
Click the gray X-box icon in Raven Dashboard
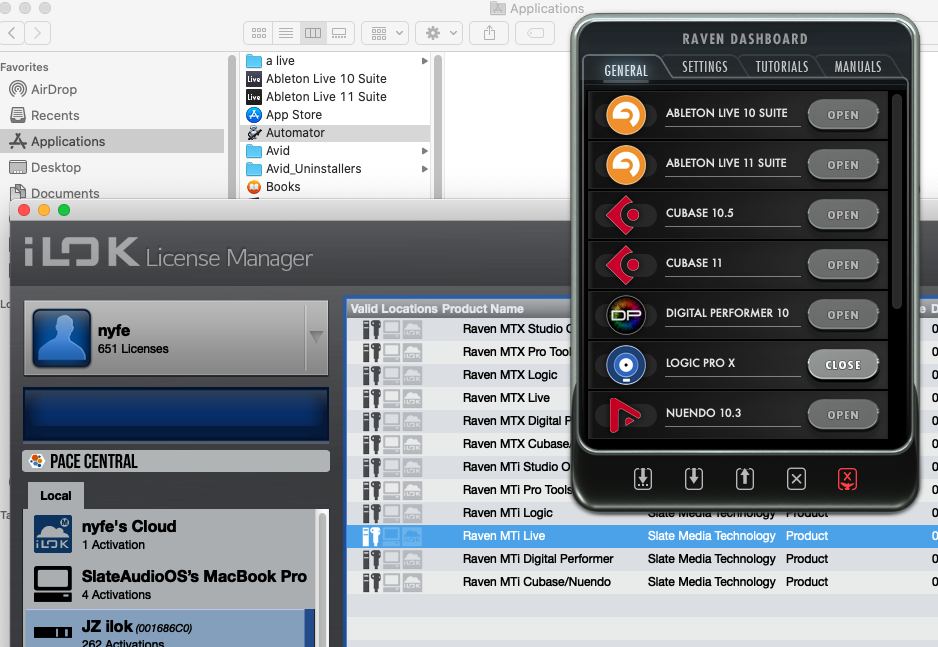click(x=796, y=479)
